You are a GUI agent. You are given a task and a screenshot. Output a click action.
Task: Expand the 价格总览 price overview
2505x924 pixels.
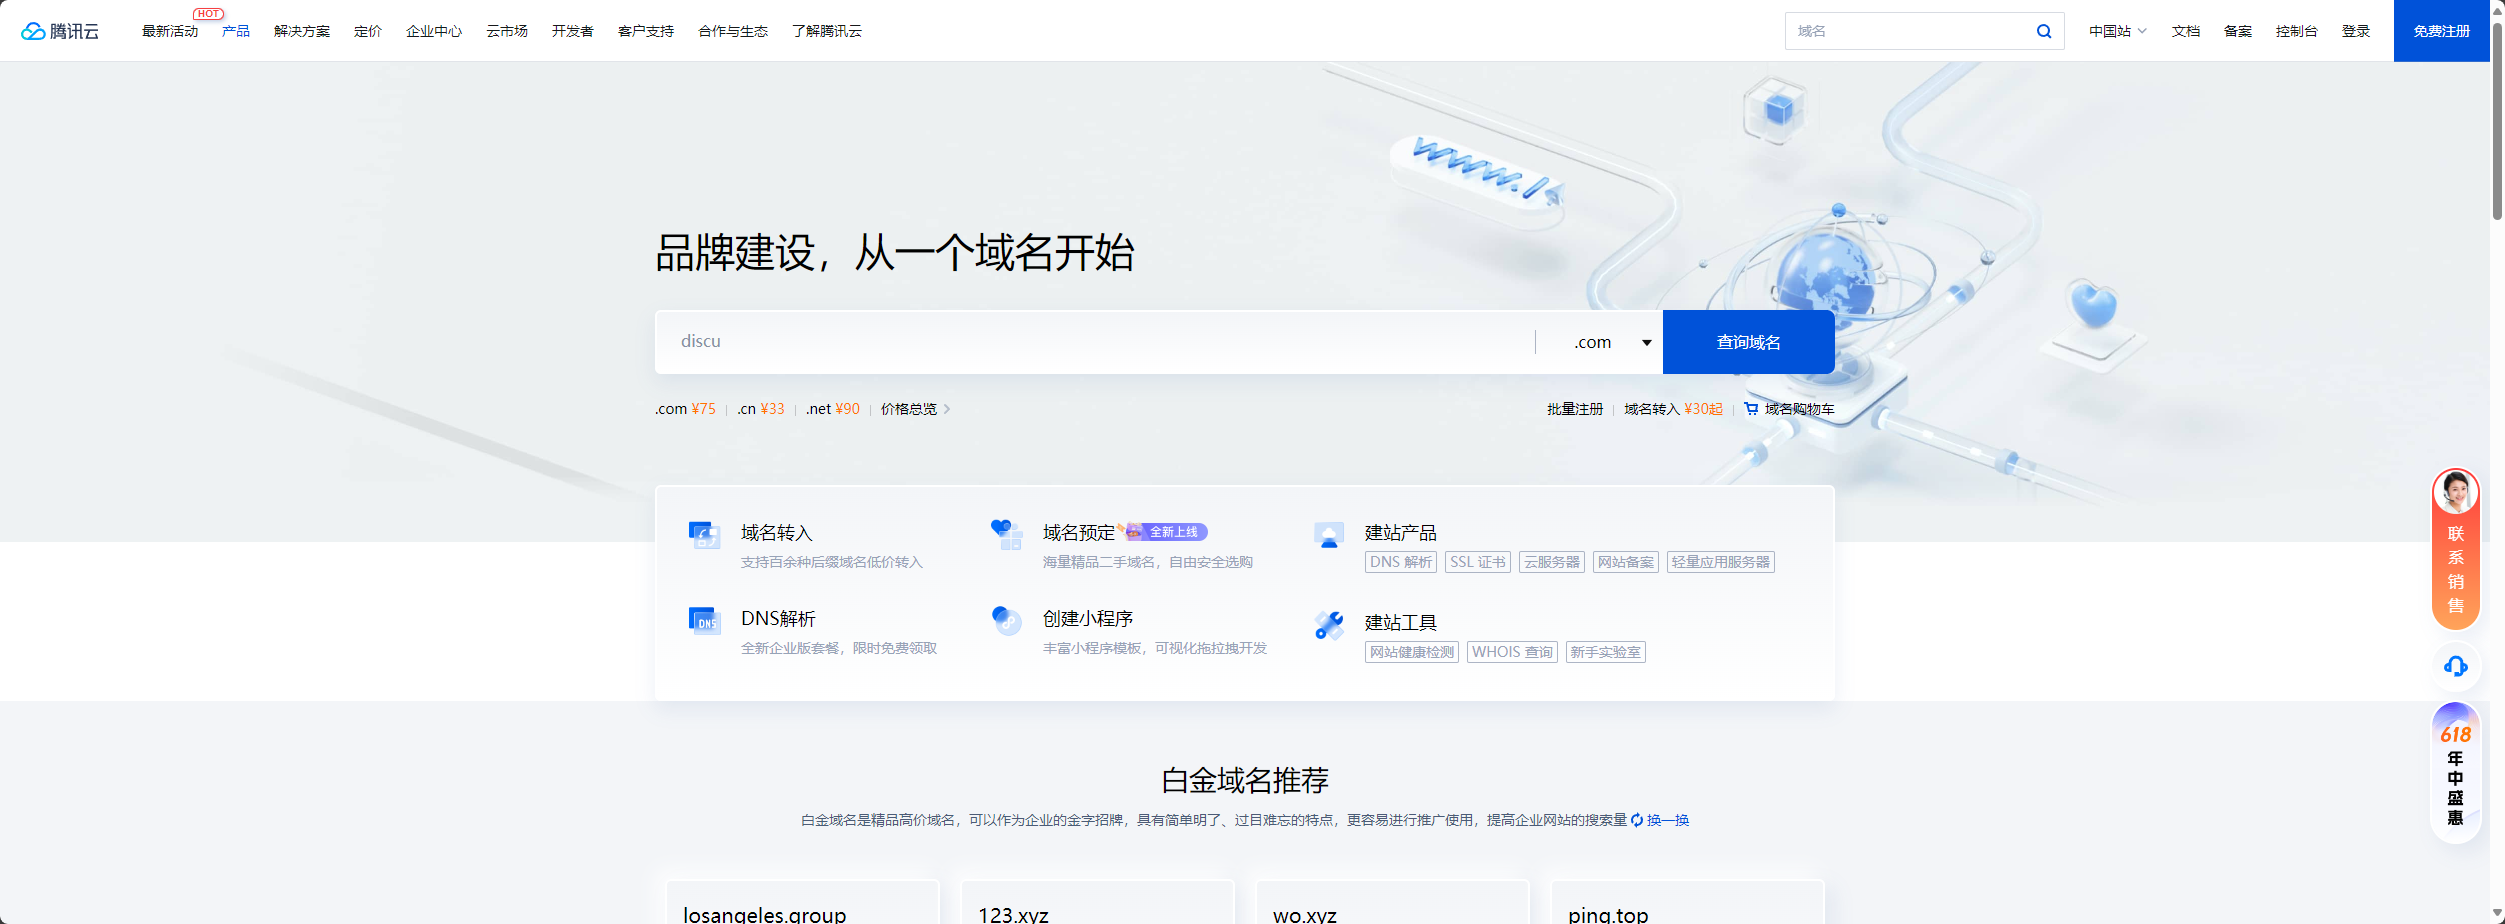[912, 408]
